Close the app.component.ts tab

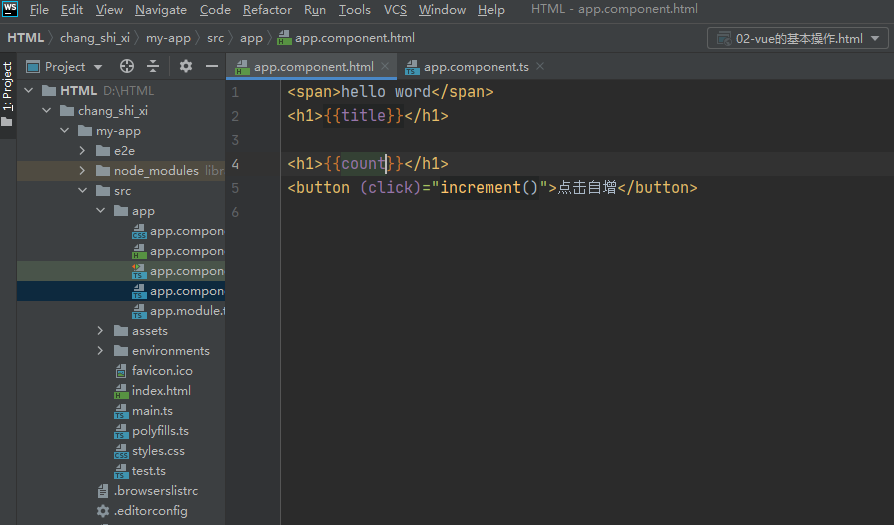(x=539, y=67)
